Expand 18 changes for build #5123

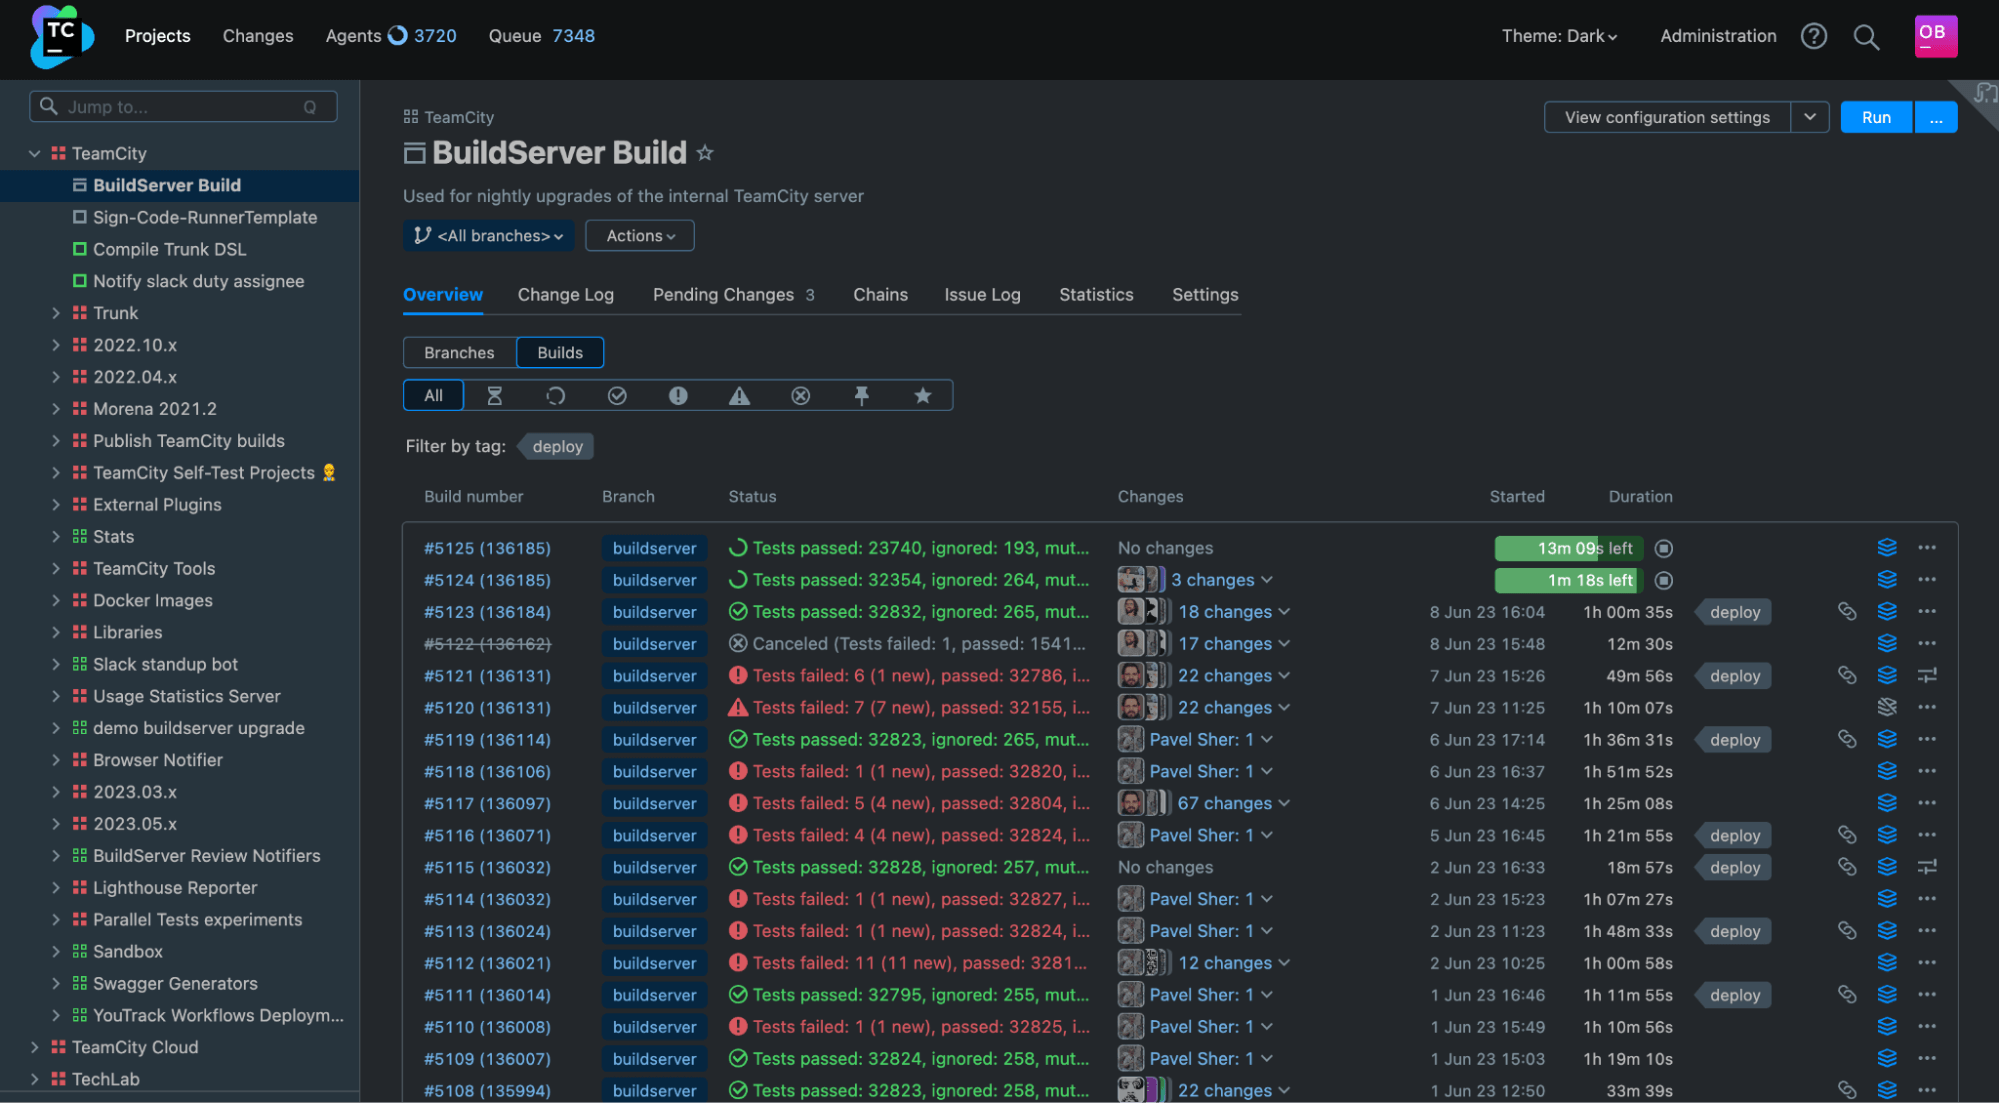pos(1234,612)
